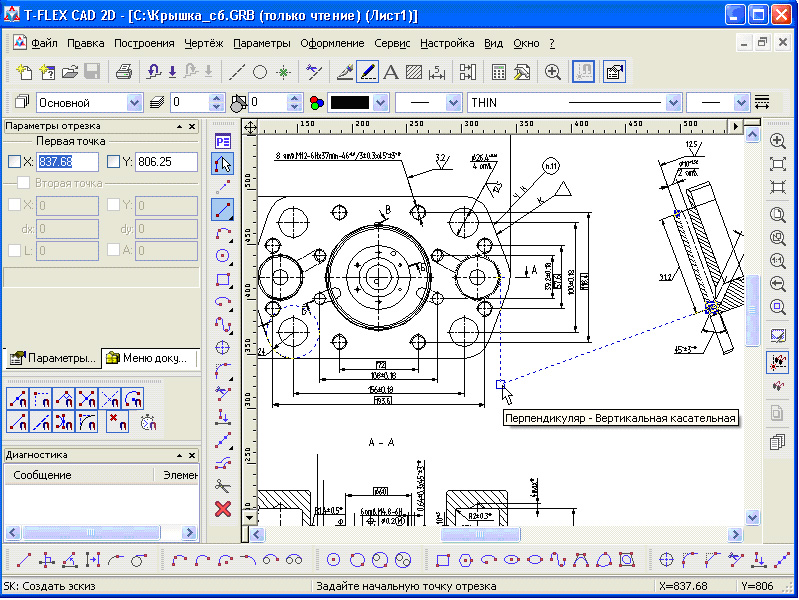This screenshot has height=600, width=799.
Task: Open the color dropdown arrow
Action: [x=380, y=102]
